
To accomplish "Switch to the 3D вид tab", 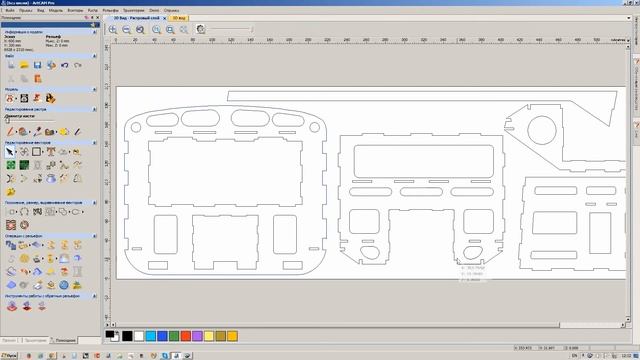I will 179,18.
